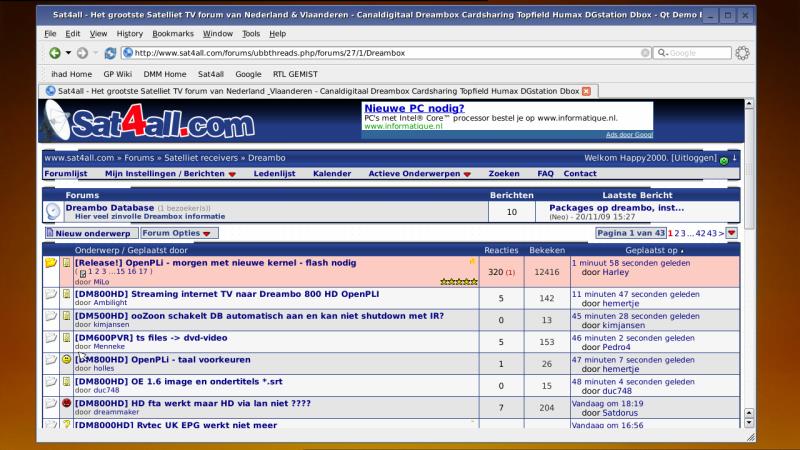Click yellow folder icon of OpenPLi release topic

click(x=51, y=263)
